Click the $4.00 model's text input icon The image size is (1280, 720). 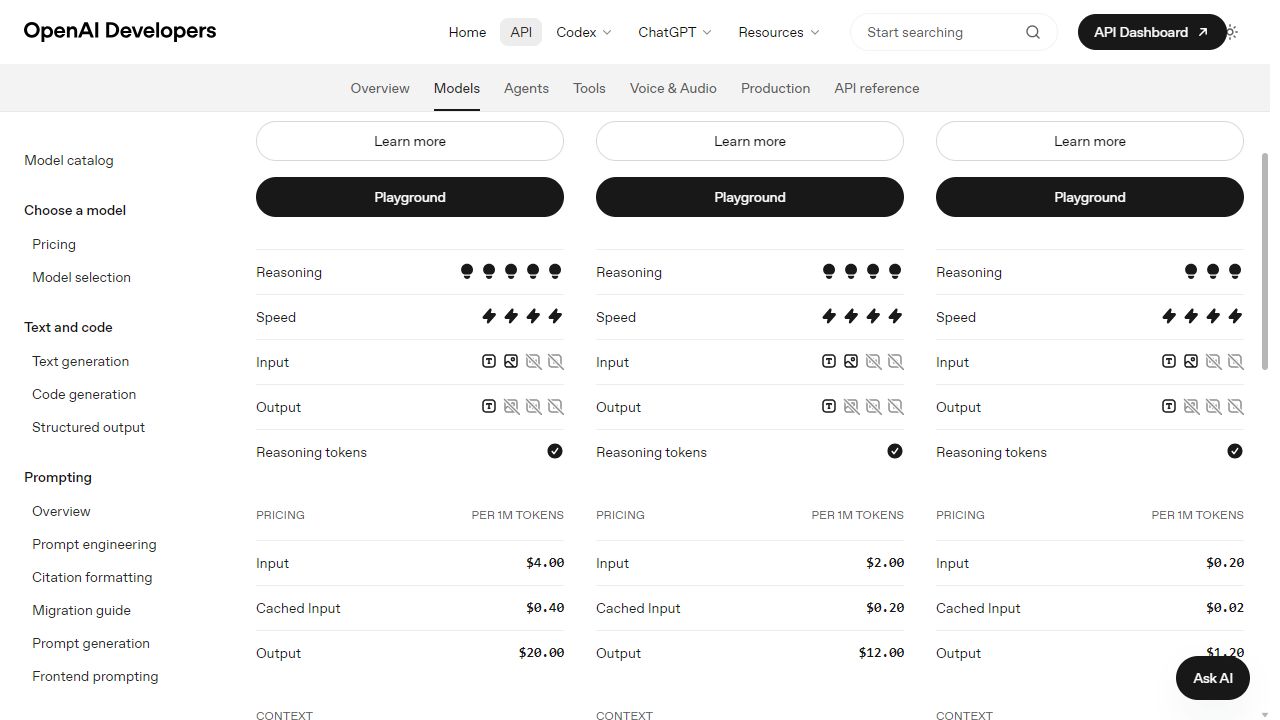pos(489,362)
